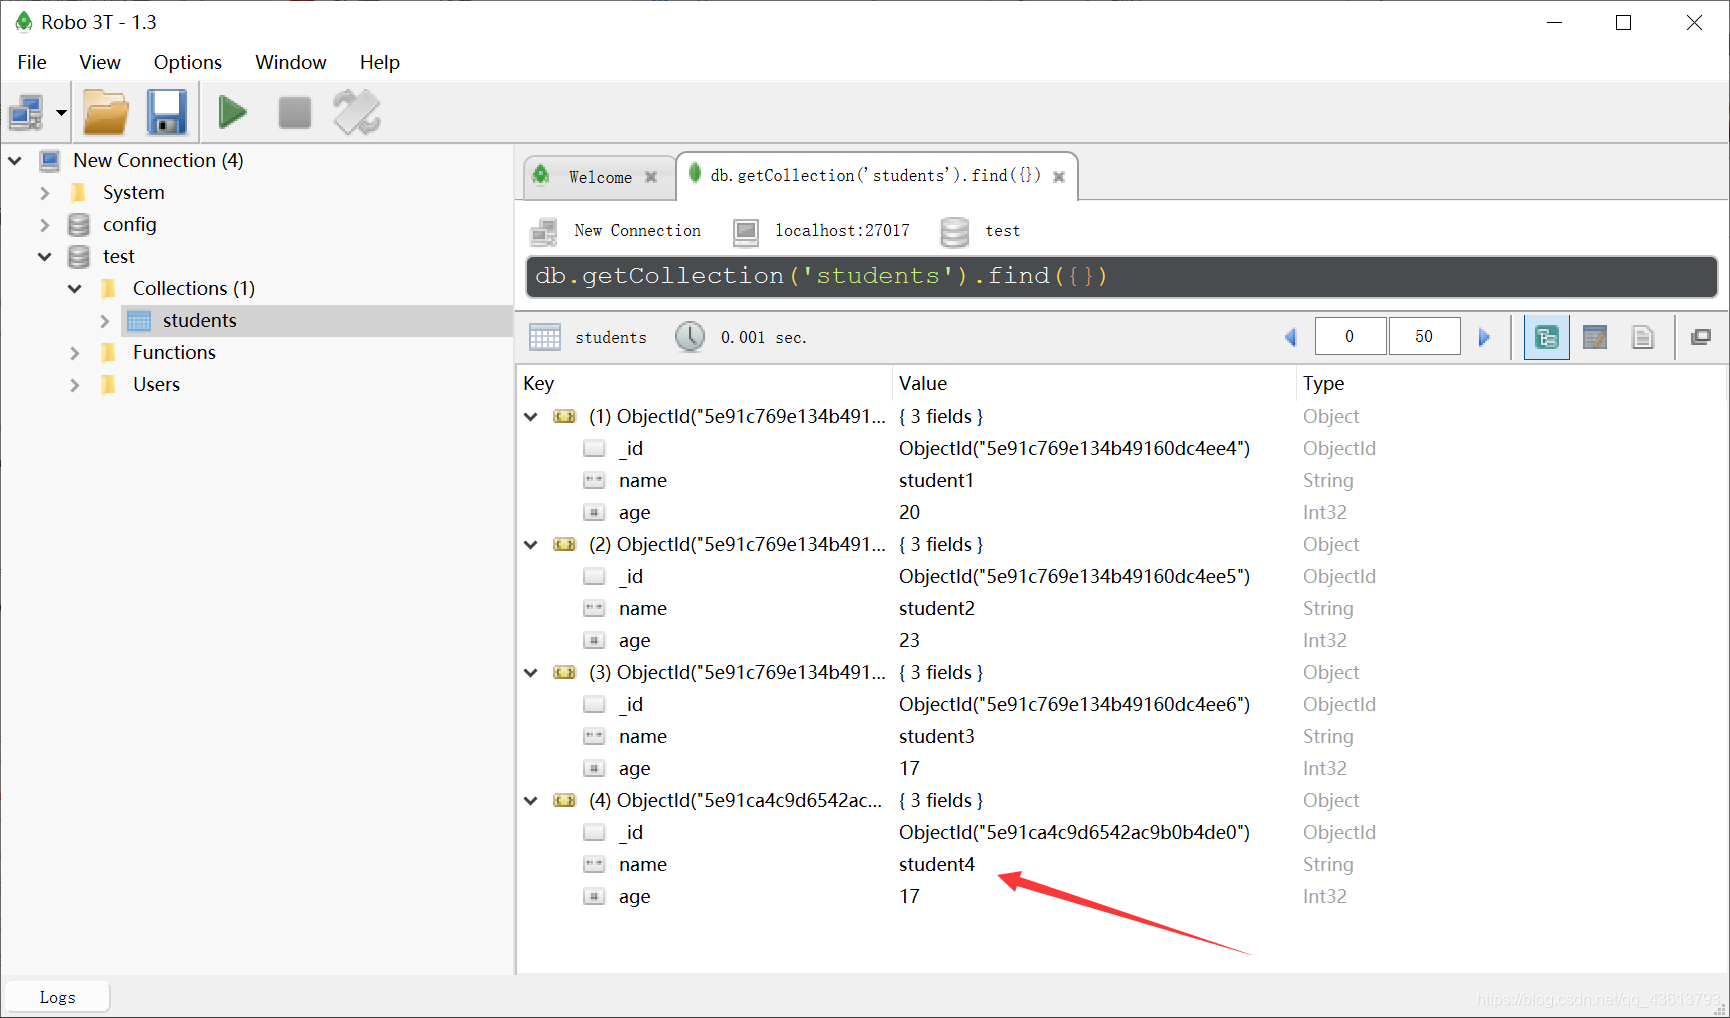This screenshot has width=1730, height=1018.
Task: Expand the config database
Action: pos(44,224)
